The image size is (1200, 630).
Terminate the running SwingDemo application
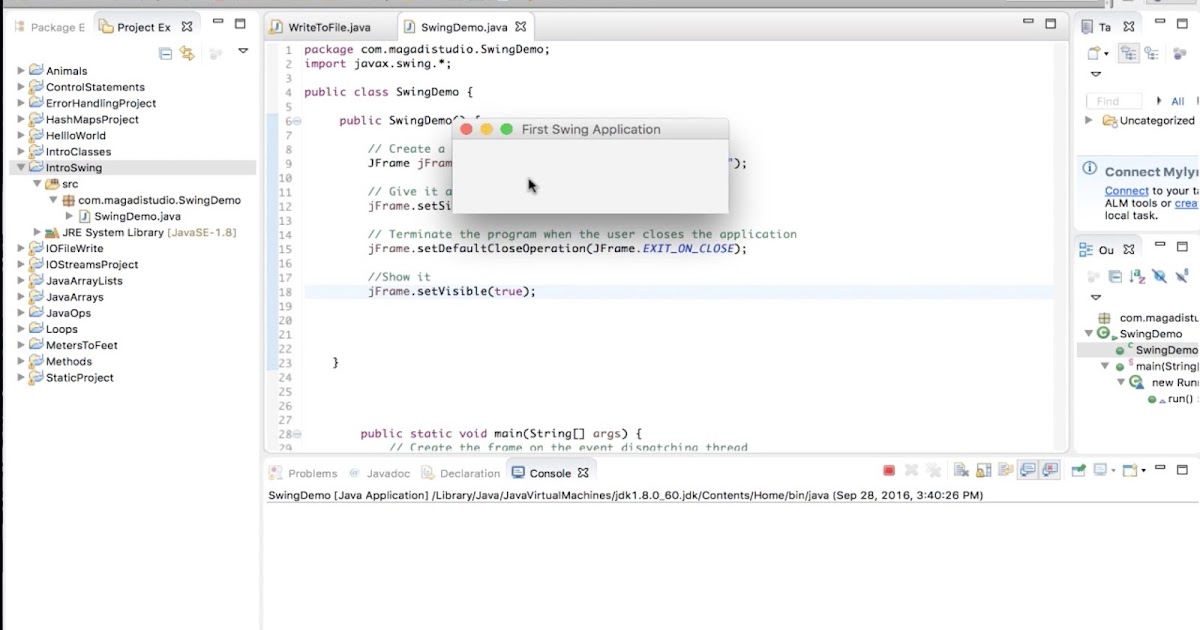pyautogui.click(x=889, y=470)
